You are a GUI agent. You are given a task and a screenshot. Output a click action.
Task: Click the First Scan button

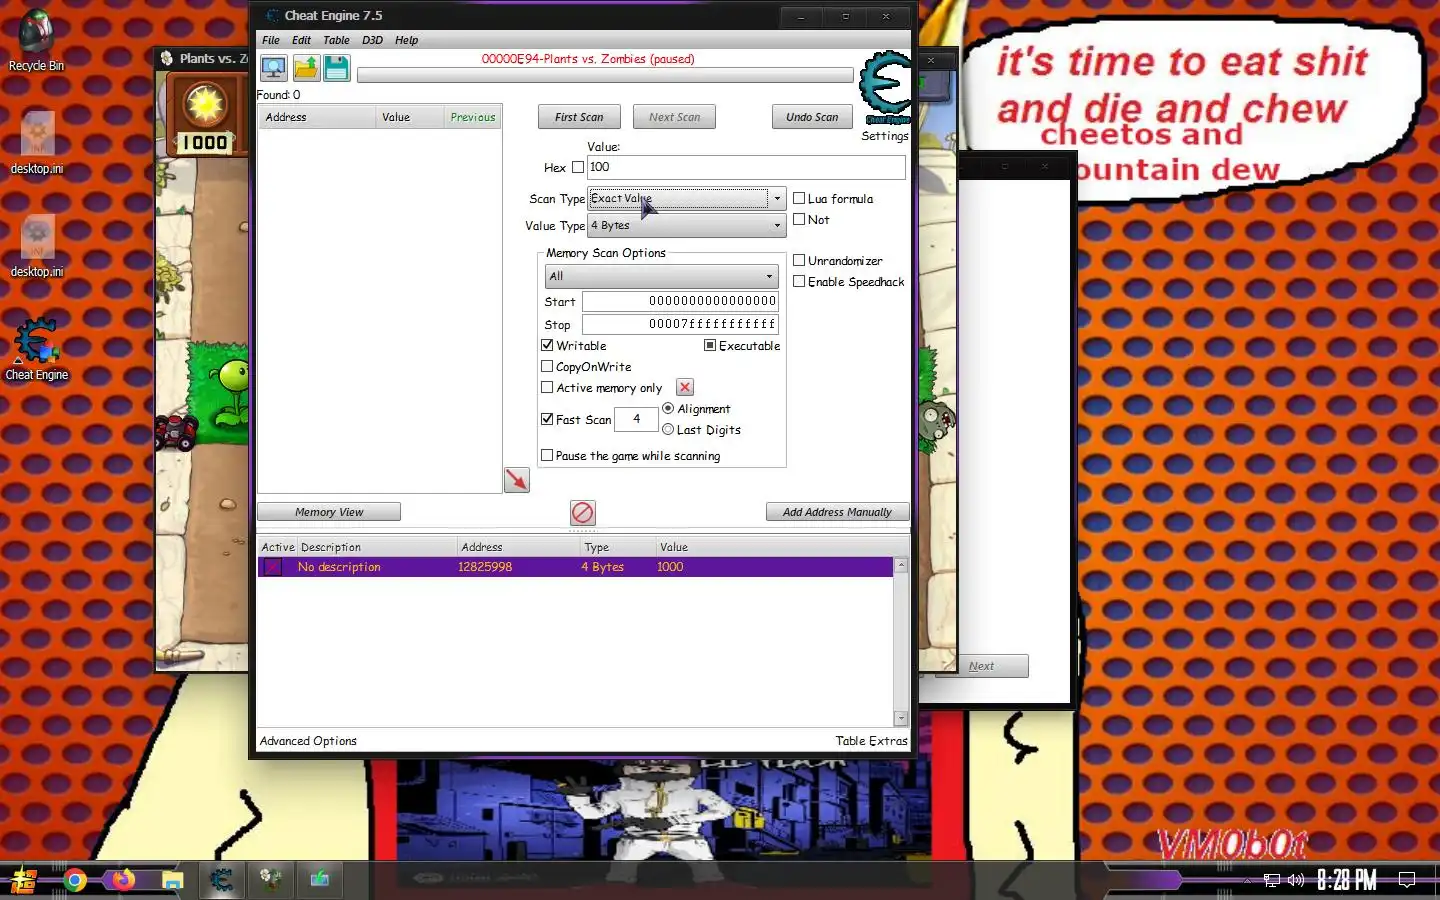[579, 117]
